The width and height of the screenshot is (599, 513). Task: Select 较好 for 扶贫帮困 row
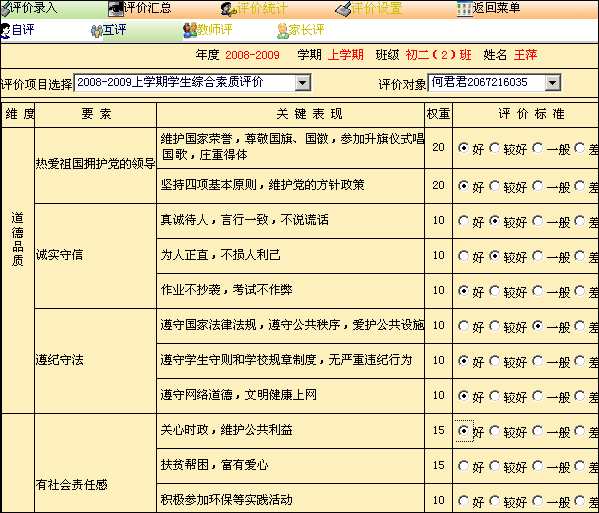(x=495, y=466)
